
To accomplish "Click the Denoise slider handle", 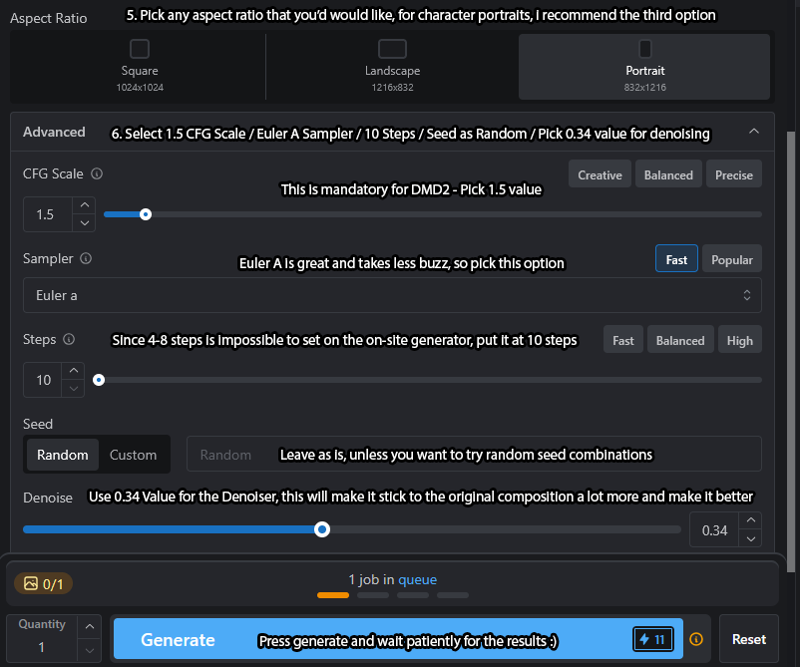I will [x=322, y=530].
